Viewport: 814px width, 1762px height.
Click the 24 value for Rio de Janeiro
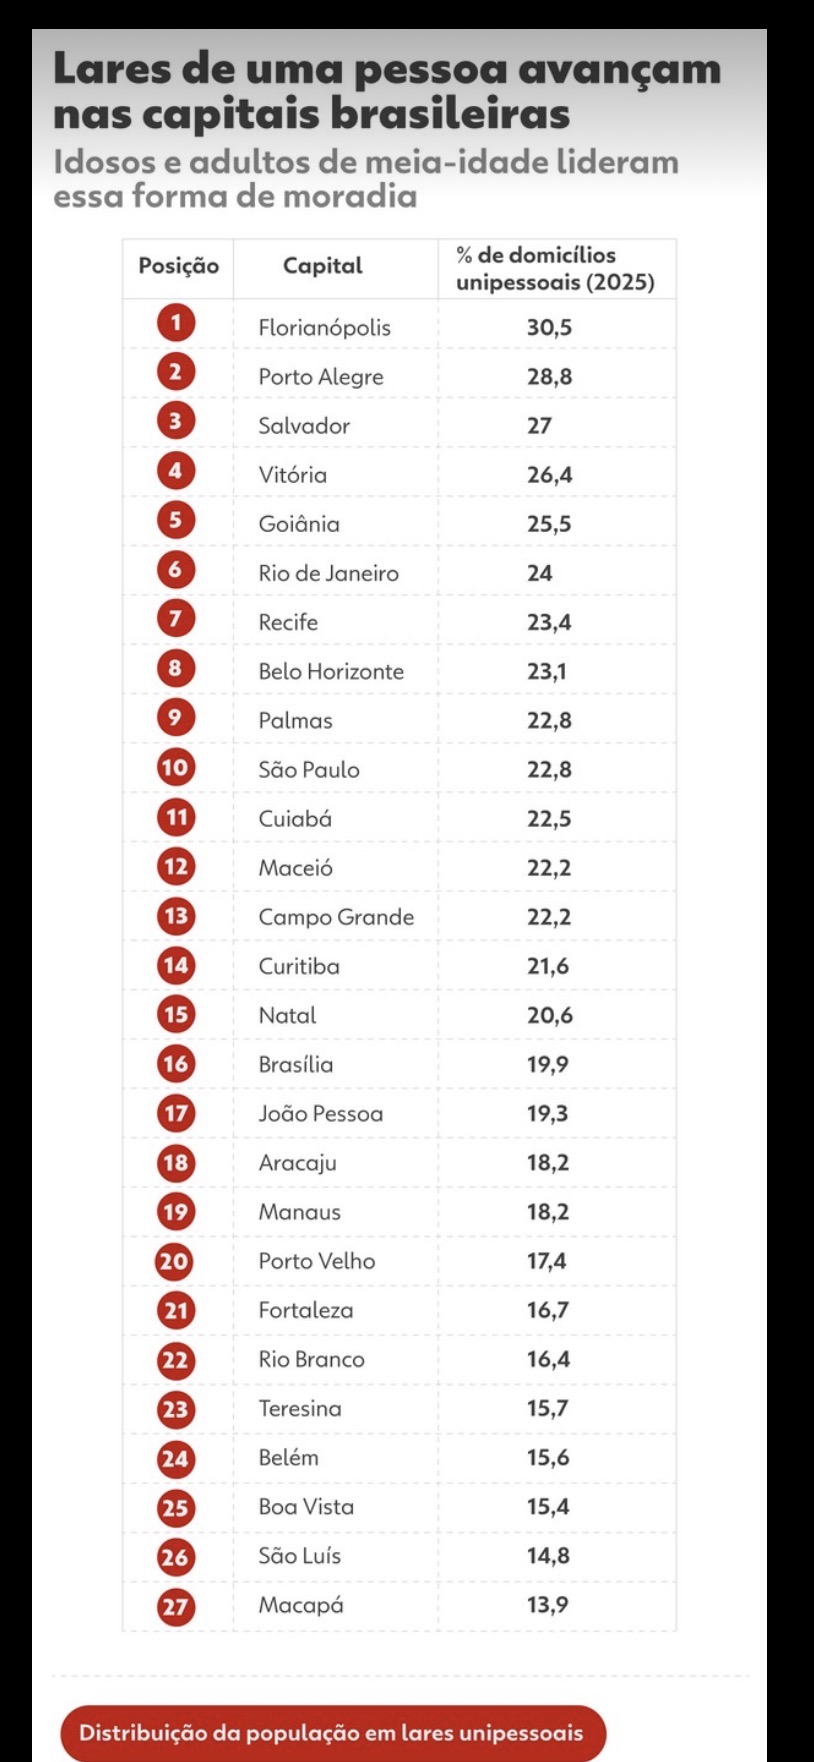click(x=540, y=573)
